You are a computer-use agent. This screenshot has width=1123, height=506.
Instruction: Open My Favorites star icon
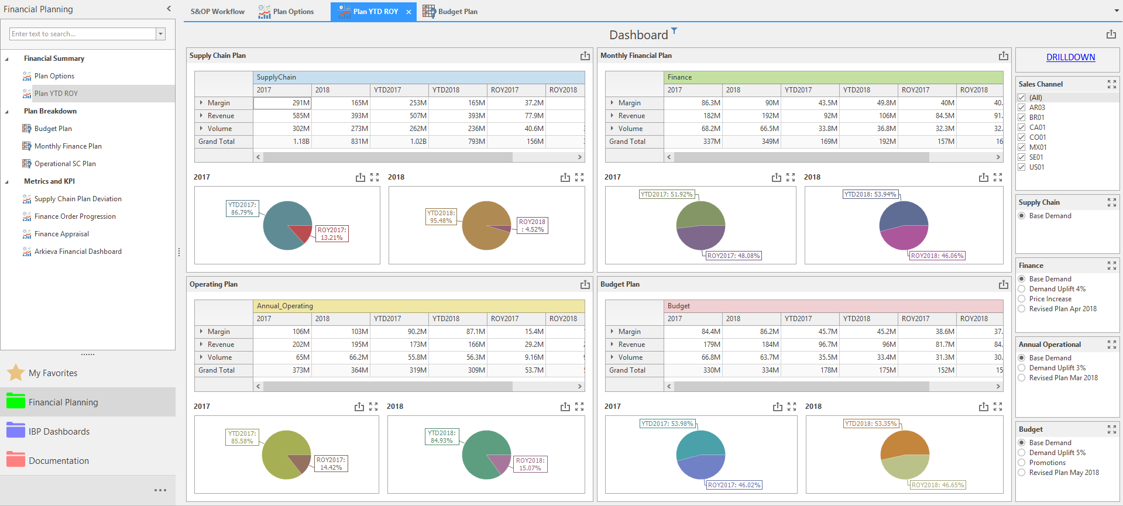click(x=15, y=373)
